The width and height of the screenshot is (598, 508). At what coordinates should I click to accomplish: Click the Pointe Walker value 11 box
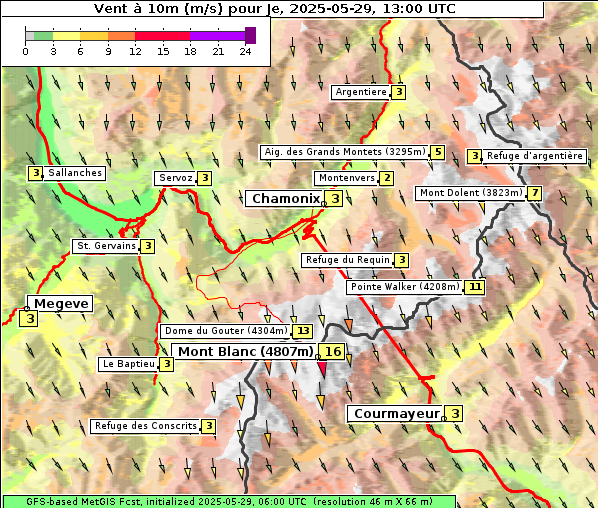(x=475, y=287)
